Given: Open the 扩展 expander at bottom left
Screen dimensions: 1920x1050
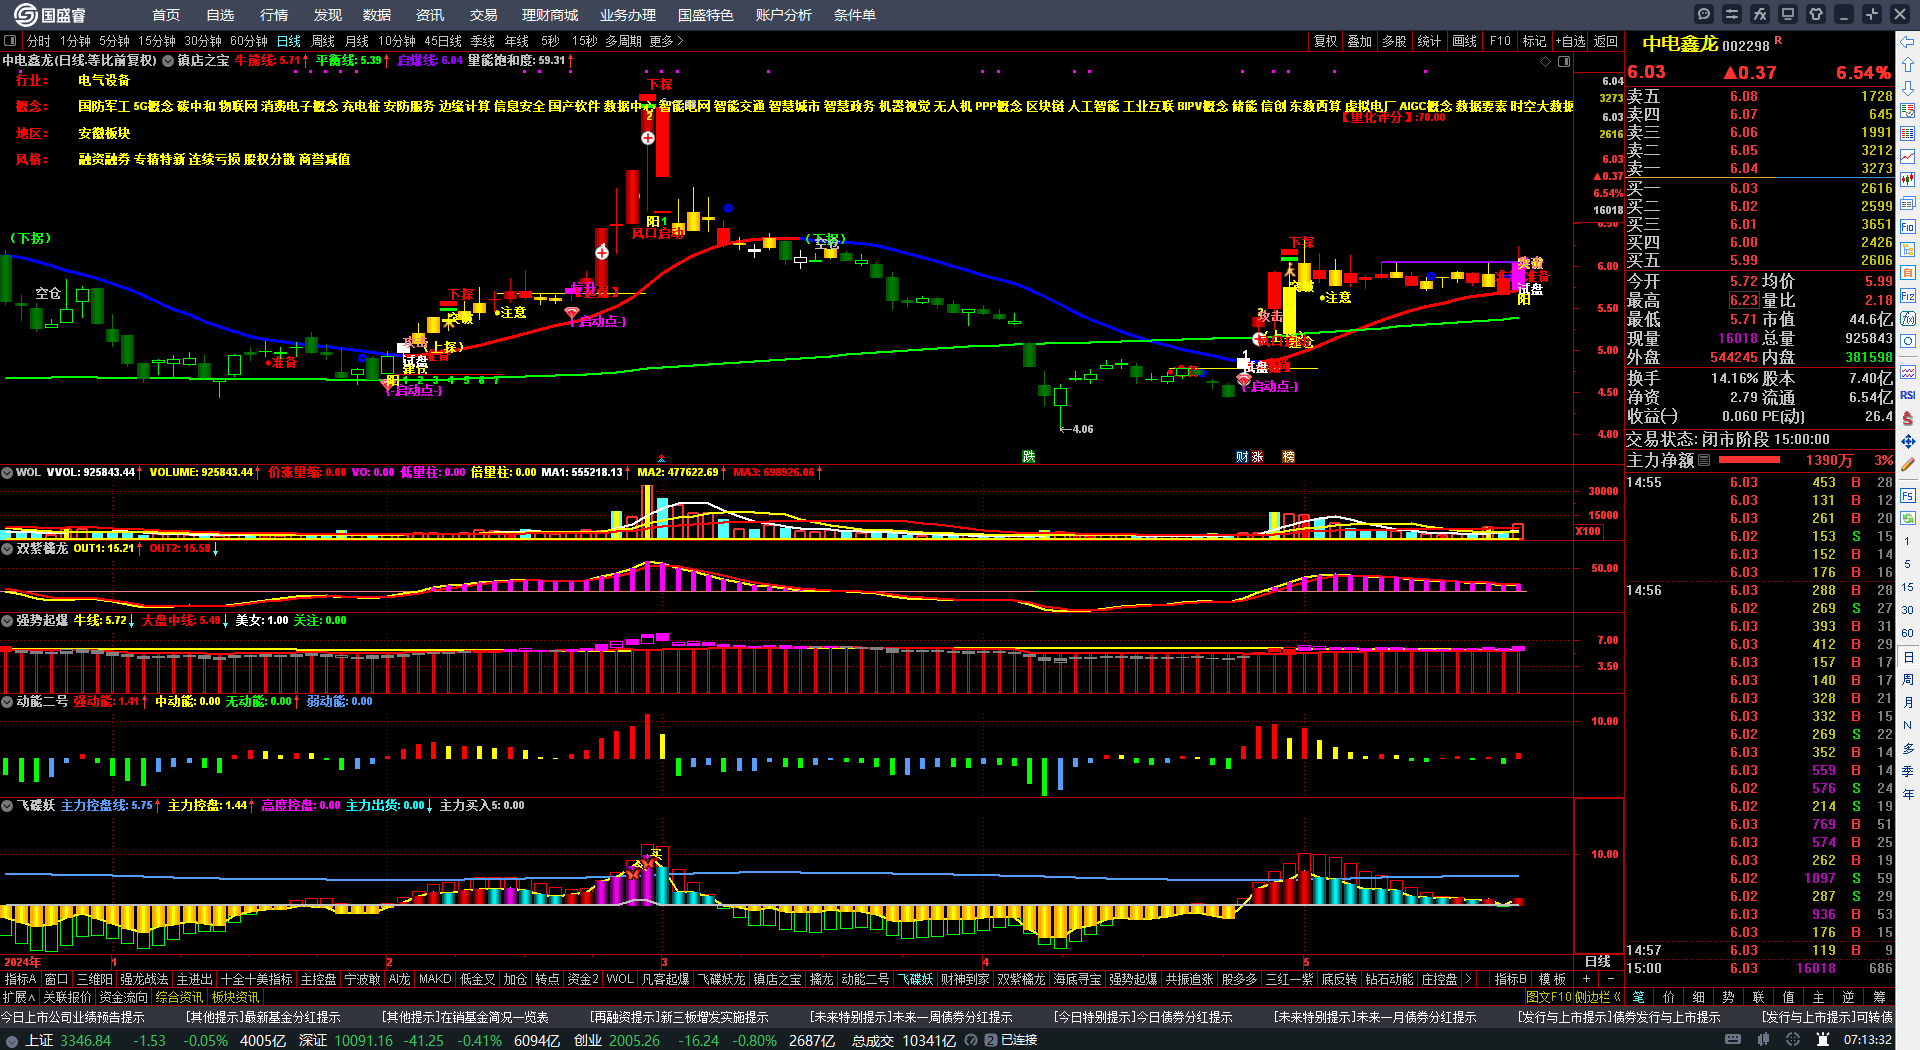Looking at the screenshot, I should point(19,997).
